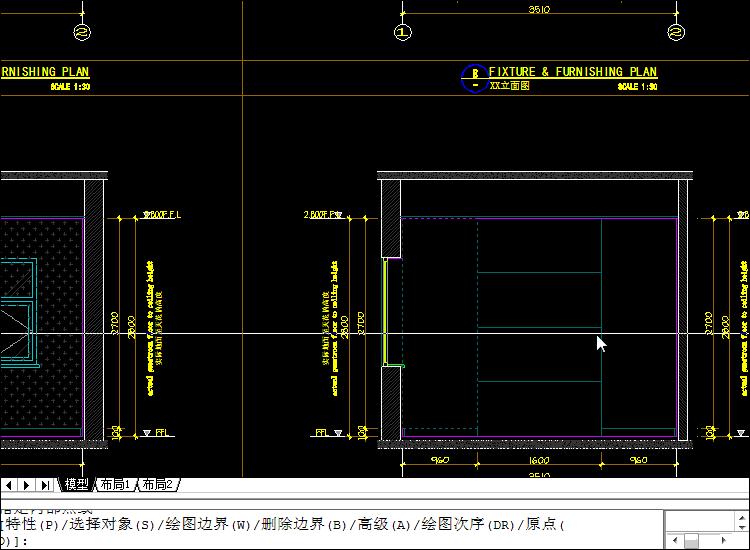This screenshot has width=750, height=550.
Task: Choose the 特性(P) command option
Action: 32,524
